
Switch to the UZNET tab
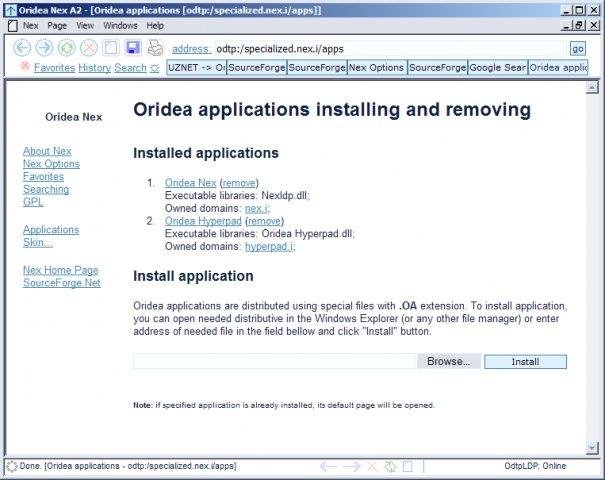197,68
